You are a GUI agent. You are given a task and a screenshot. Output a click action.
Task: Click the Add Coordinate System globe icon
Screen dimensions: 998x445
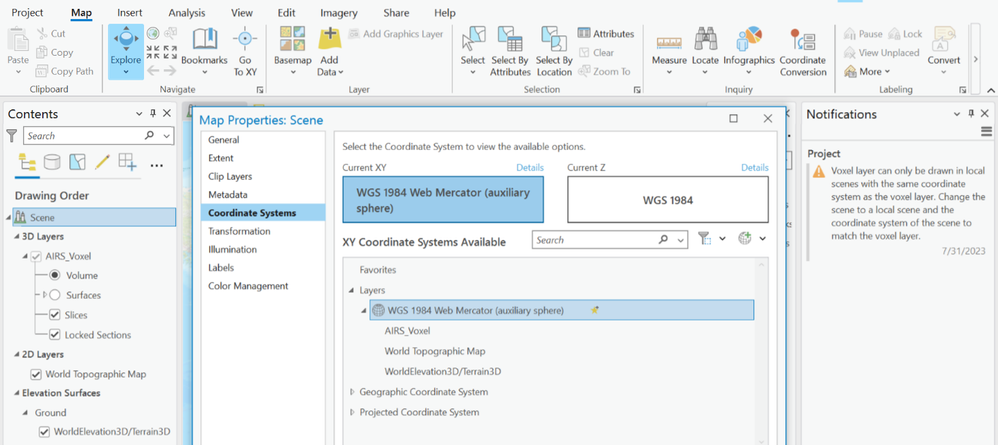[745, 239]
